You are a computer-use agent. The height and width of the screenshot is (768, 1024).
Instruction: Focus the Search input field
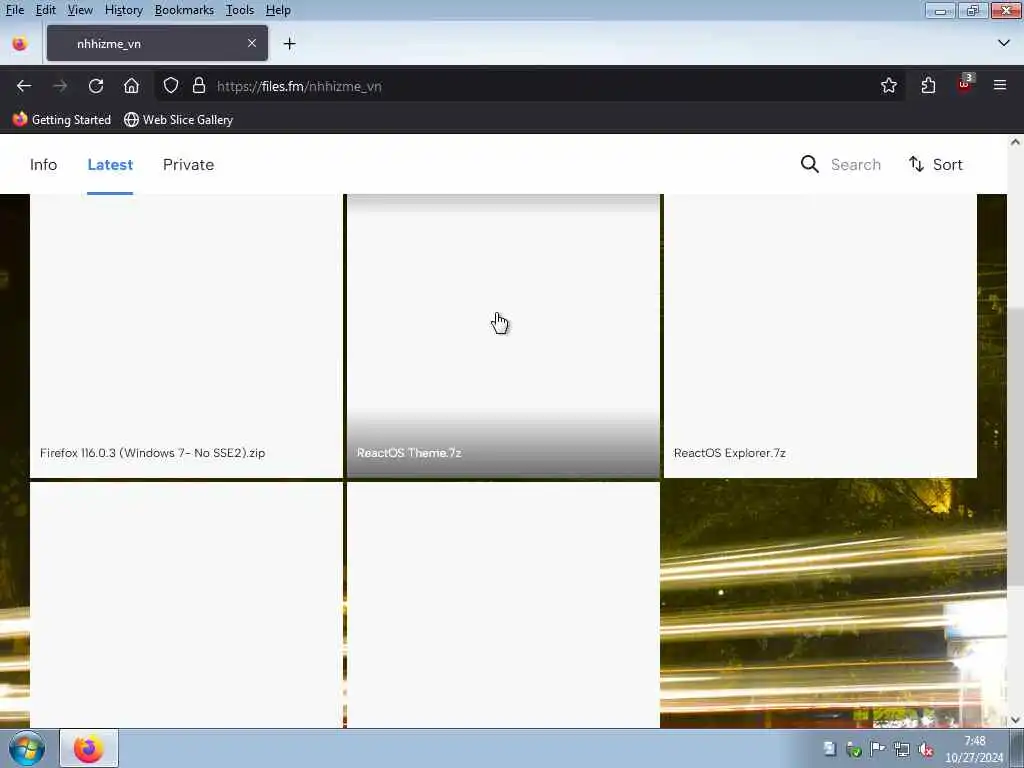[856, 165]
